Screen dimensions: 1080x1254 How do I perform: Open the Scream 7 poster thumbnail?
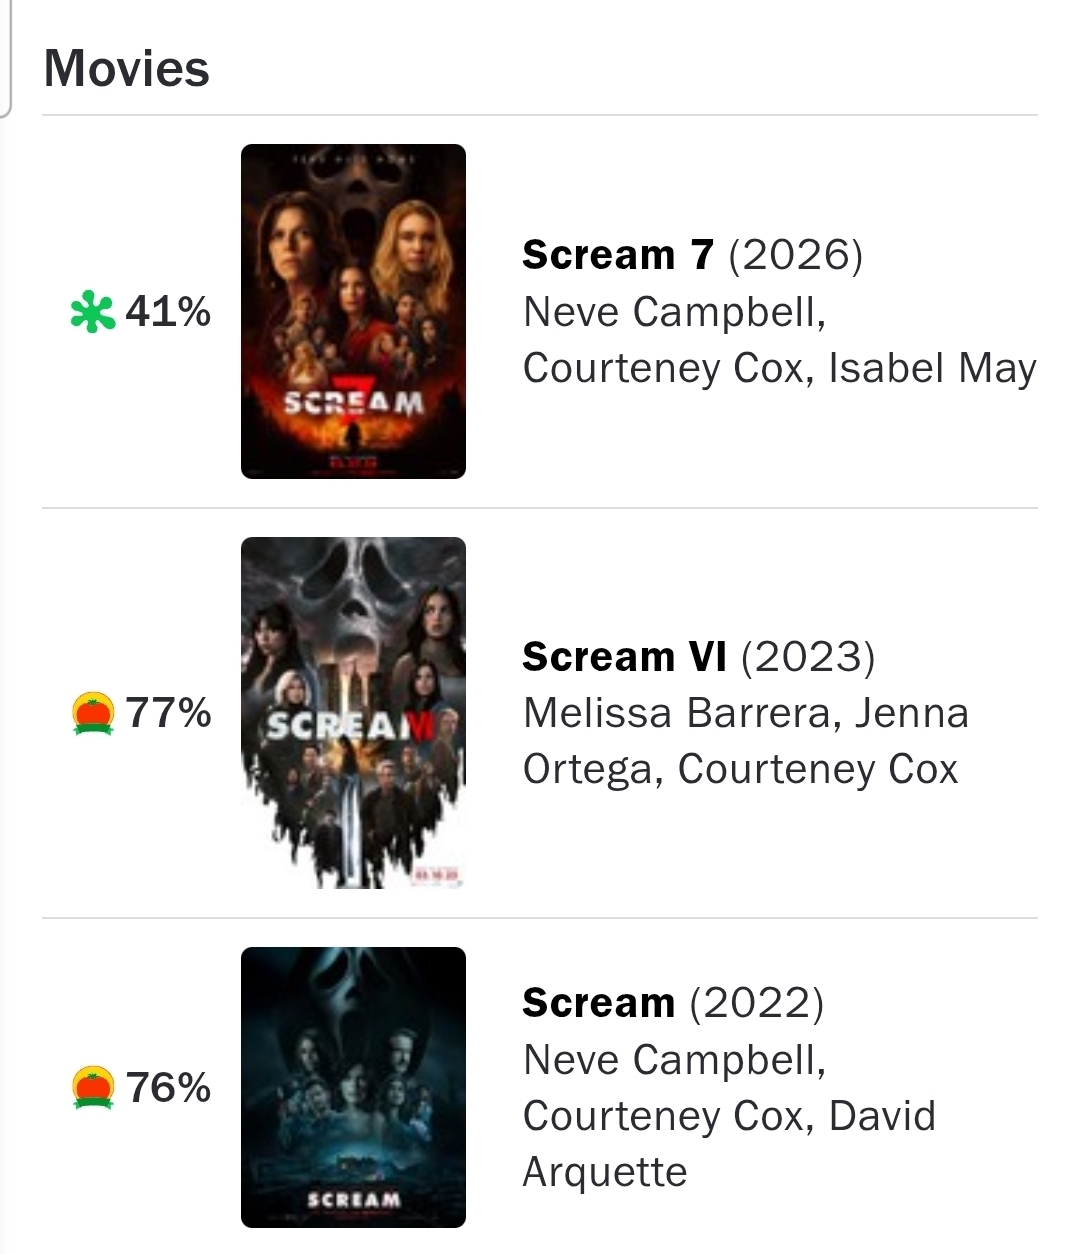click(353, 311)
